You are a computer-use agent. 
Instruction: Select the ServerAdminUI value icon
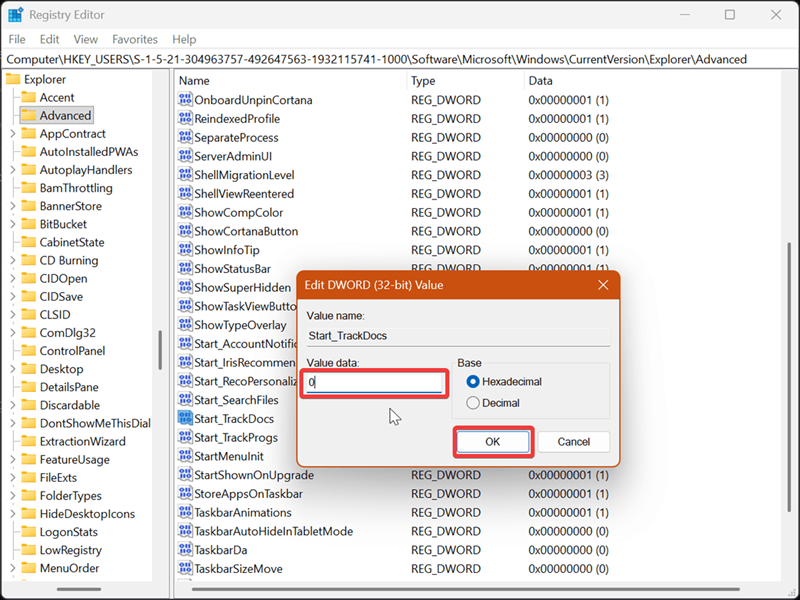(185, 156)
